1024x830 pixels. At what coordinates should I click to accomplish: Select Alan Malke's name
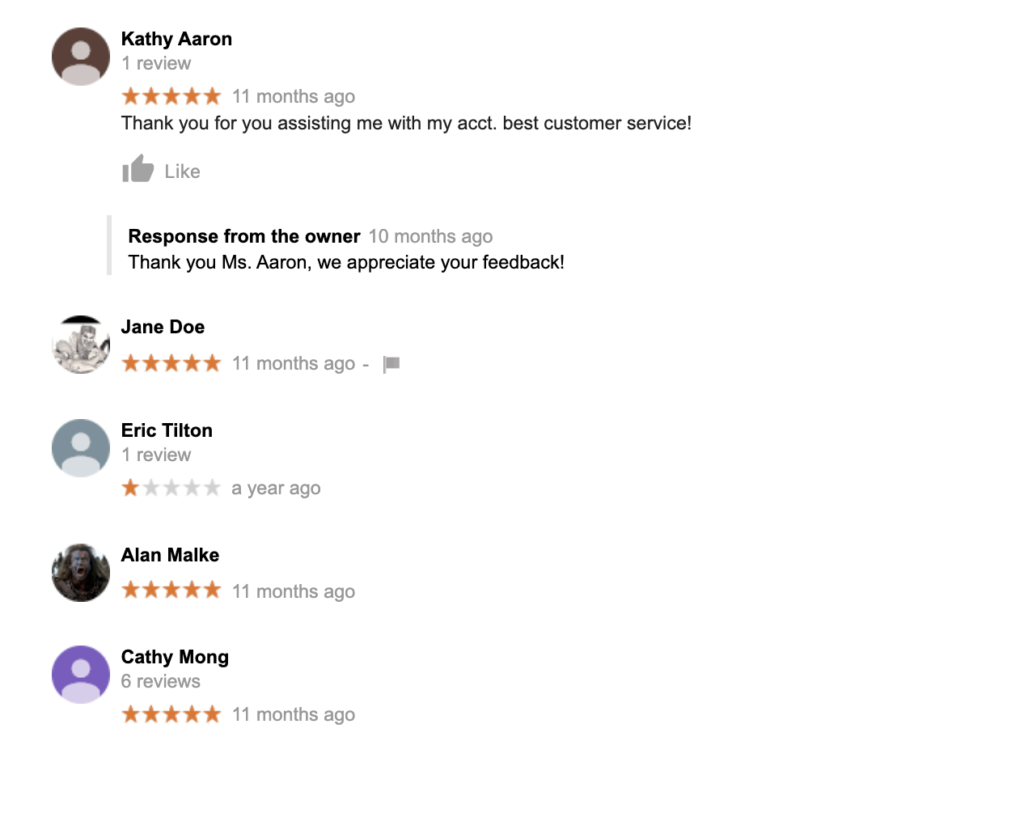coord(170,554)
